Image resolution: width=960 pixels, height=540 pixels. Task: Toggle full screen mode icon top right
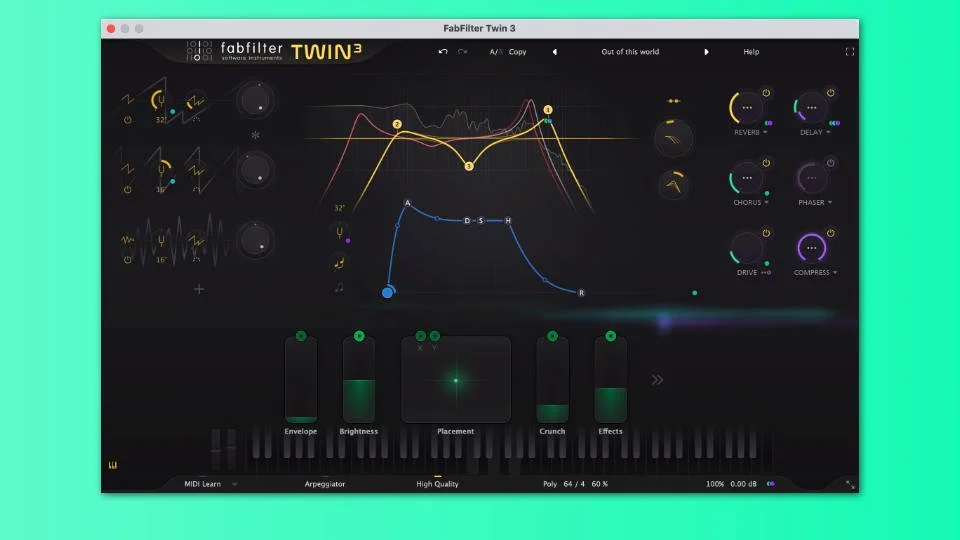point(850,52)
